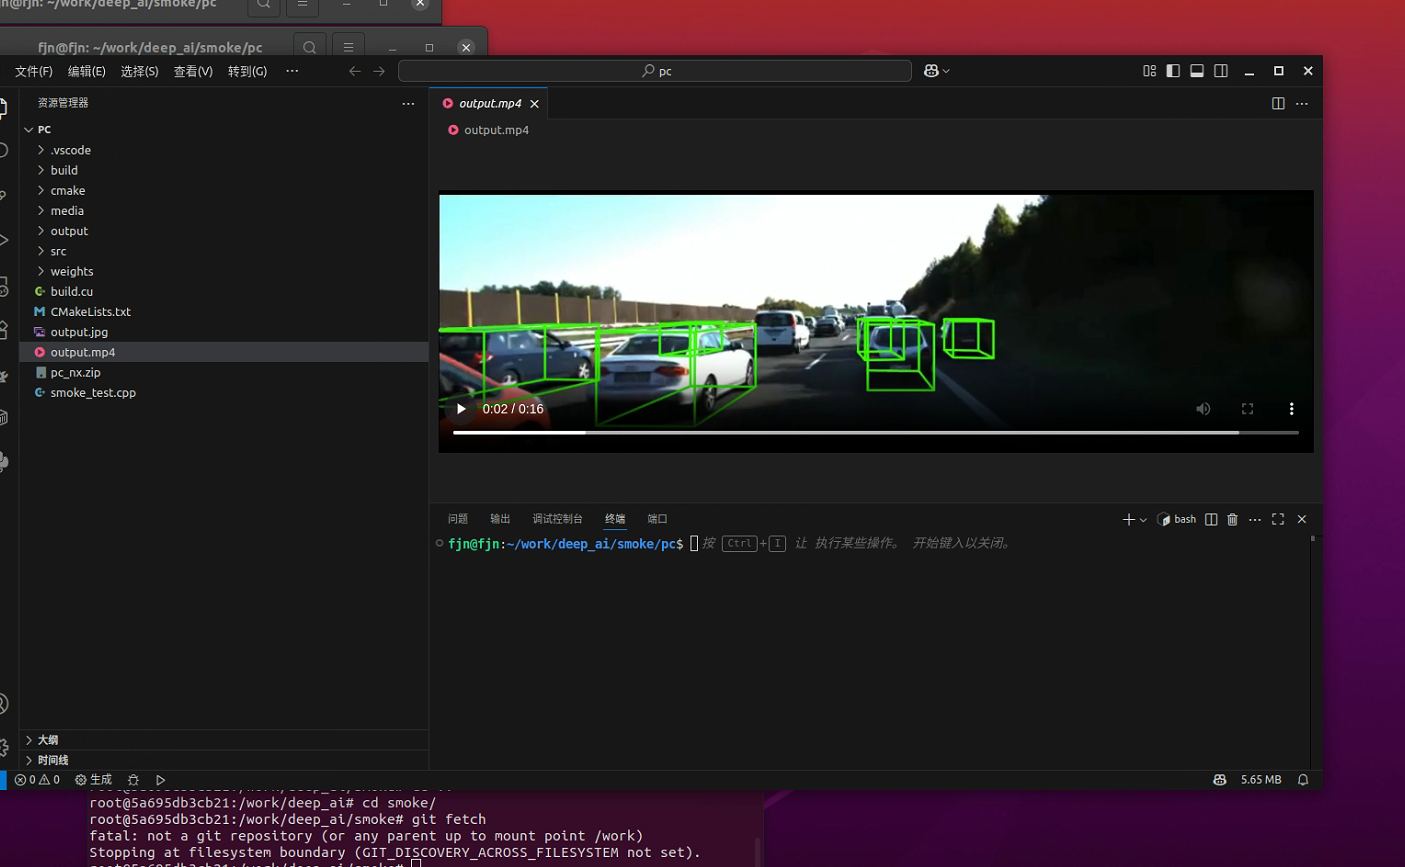1405x867 pixels.
Task: Launch CMake debug bug icon in status bar
Action: pos(133,780)
